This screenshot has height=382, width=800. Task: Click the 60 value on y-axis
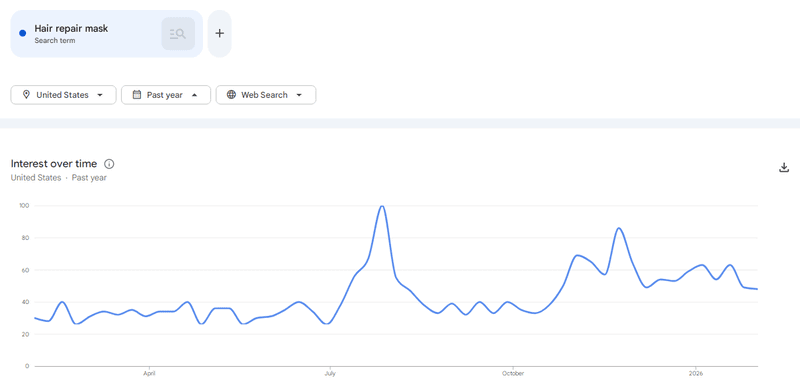(26, 270)
